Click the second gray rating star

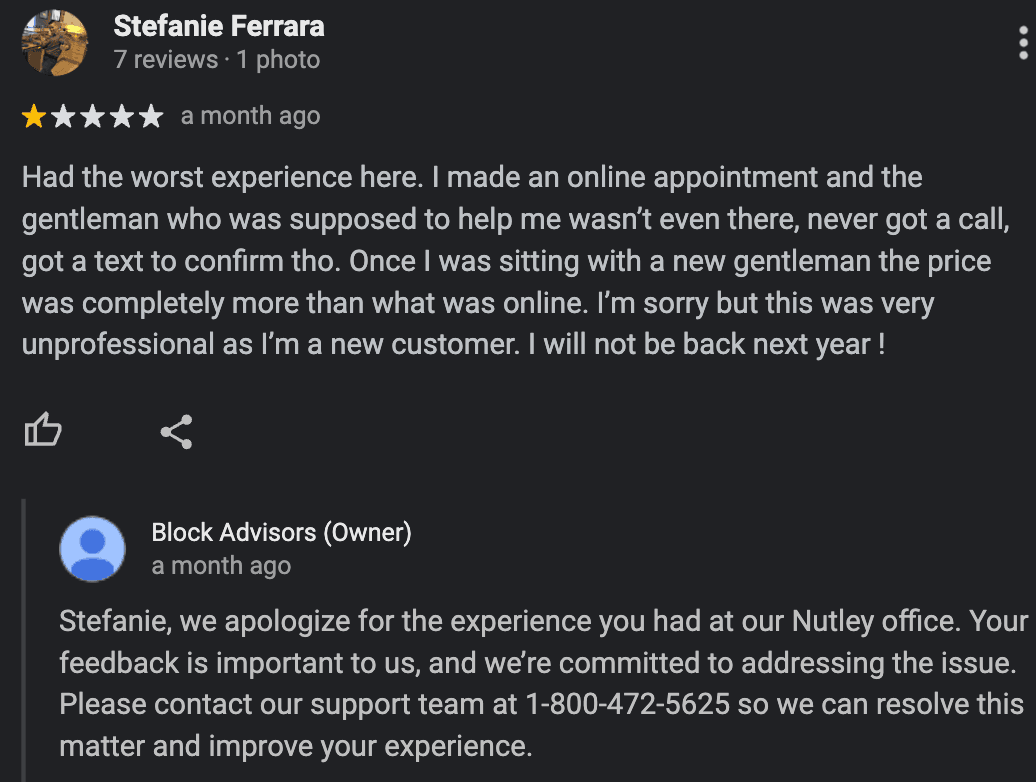tap(63, 117)
